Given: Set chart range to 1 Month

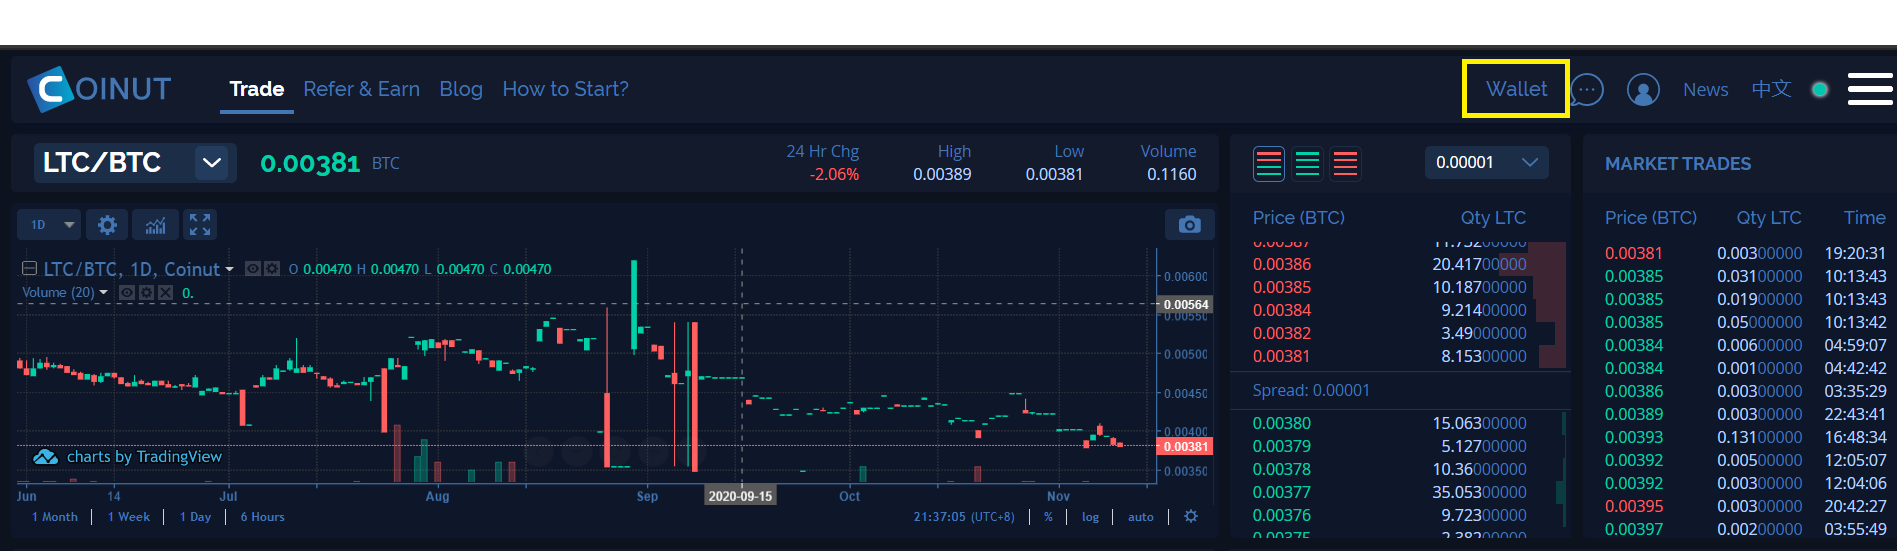Looking at the screenshot, I should (54, 517).
